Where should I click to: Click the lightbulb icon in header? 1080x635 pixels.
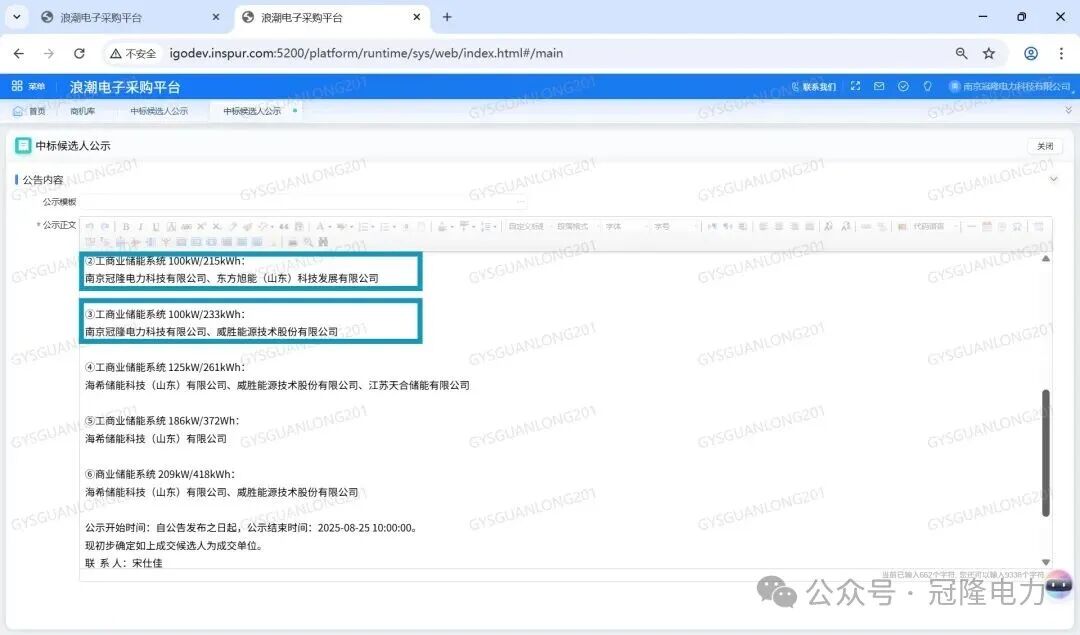coord(927,87)
